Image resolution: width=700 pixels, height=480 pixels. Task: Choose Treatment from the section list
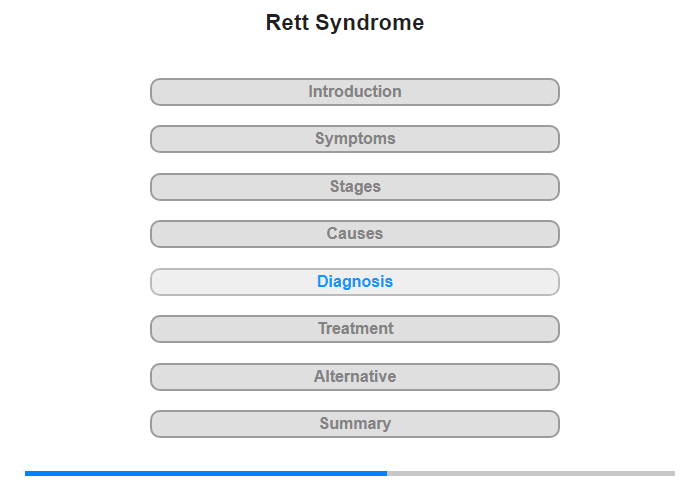pyautogui.click(x=356, y=329)
